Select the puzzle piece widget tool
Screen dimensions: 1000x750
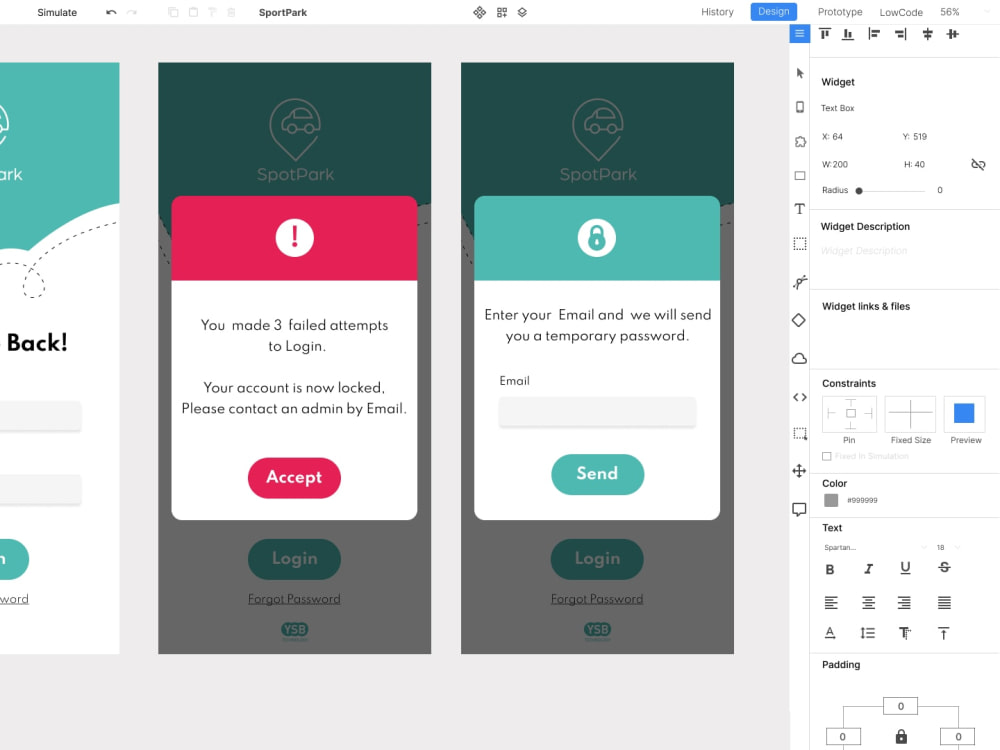[800, 142]
